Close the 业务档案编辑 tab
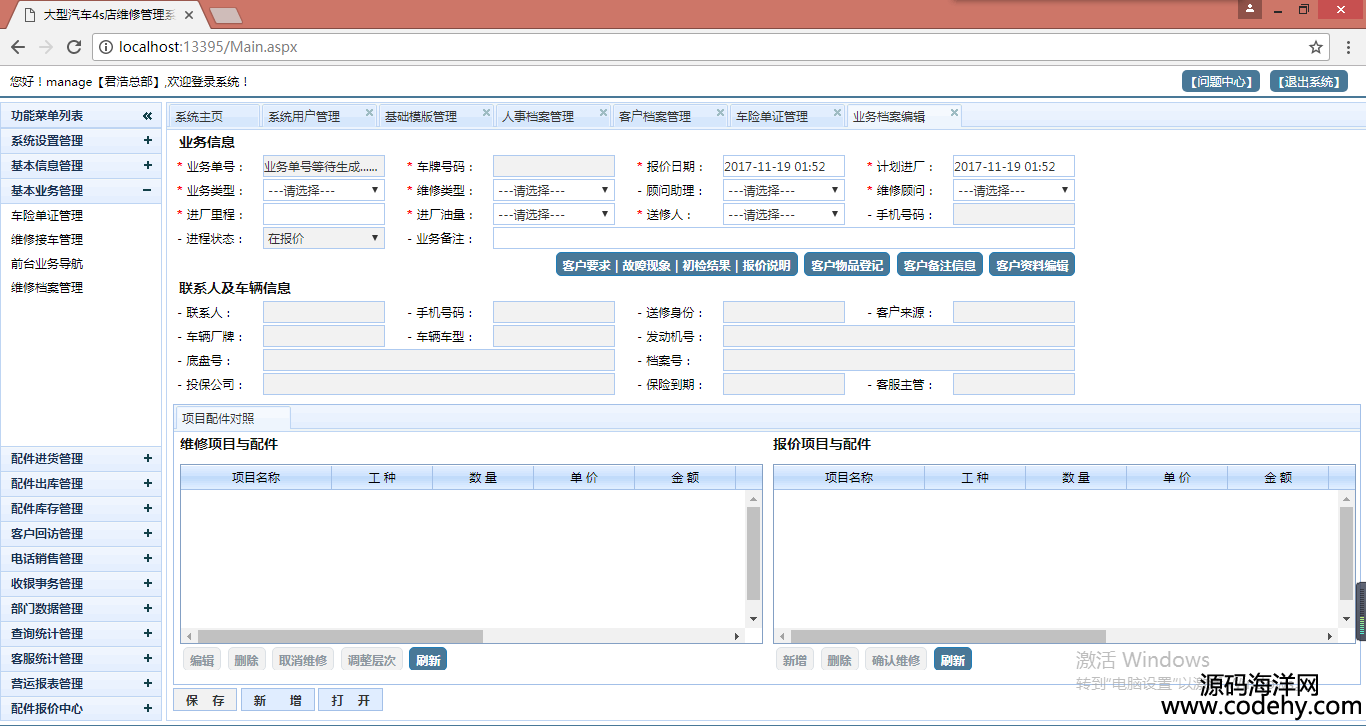 [x=954, y=112]
